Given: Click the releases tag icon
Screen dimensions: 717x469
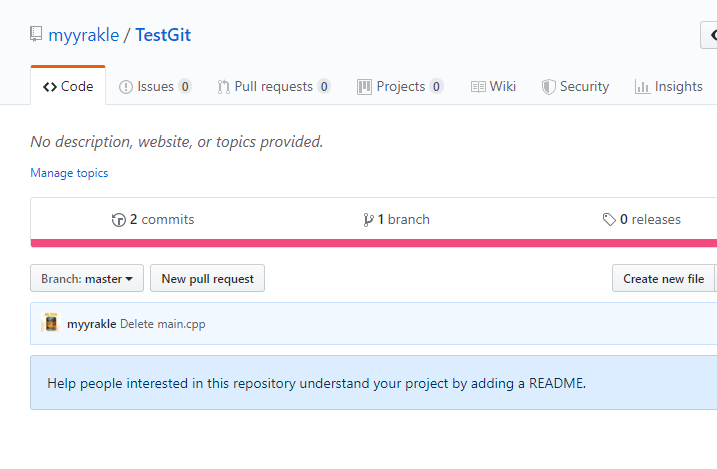Looking at the screenshot, I should coord(609,220).
